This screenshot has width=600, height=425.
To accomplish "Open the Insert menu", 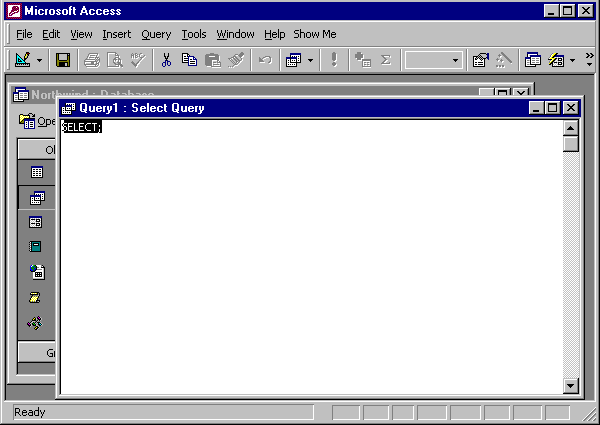I will (x=116, y=34).
